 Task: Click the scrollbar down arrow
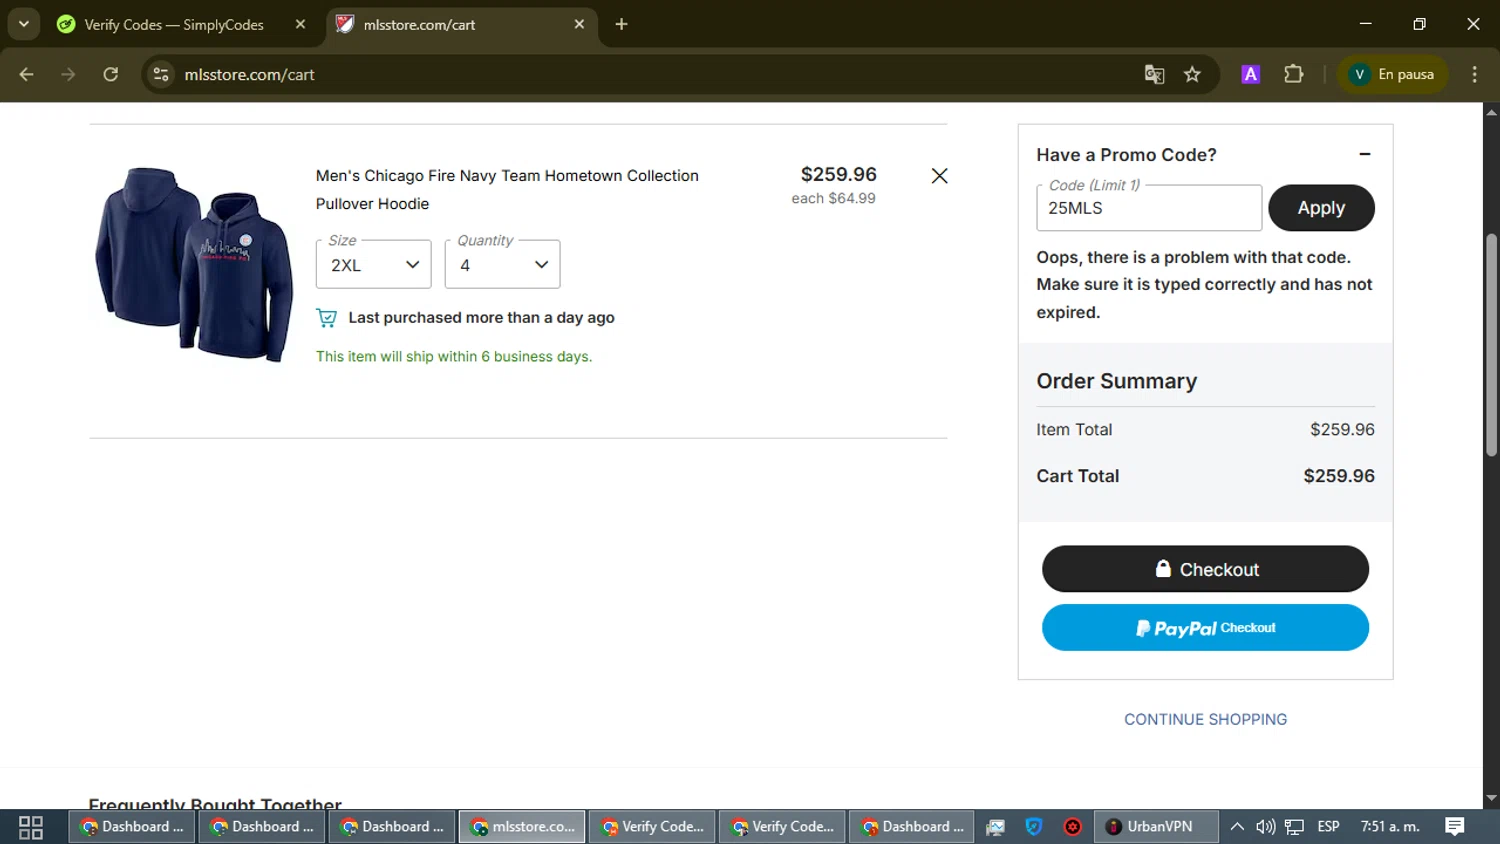1491,799
